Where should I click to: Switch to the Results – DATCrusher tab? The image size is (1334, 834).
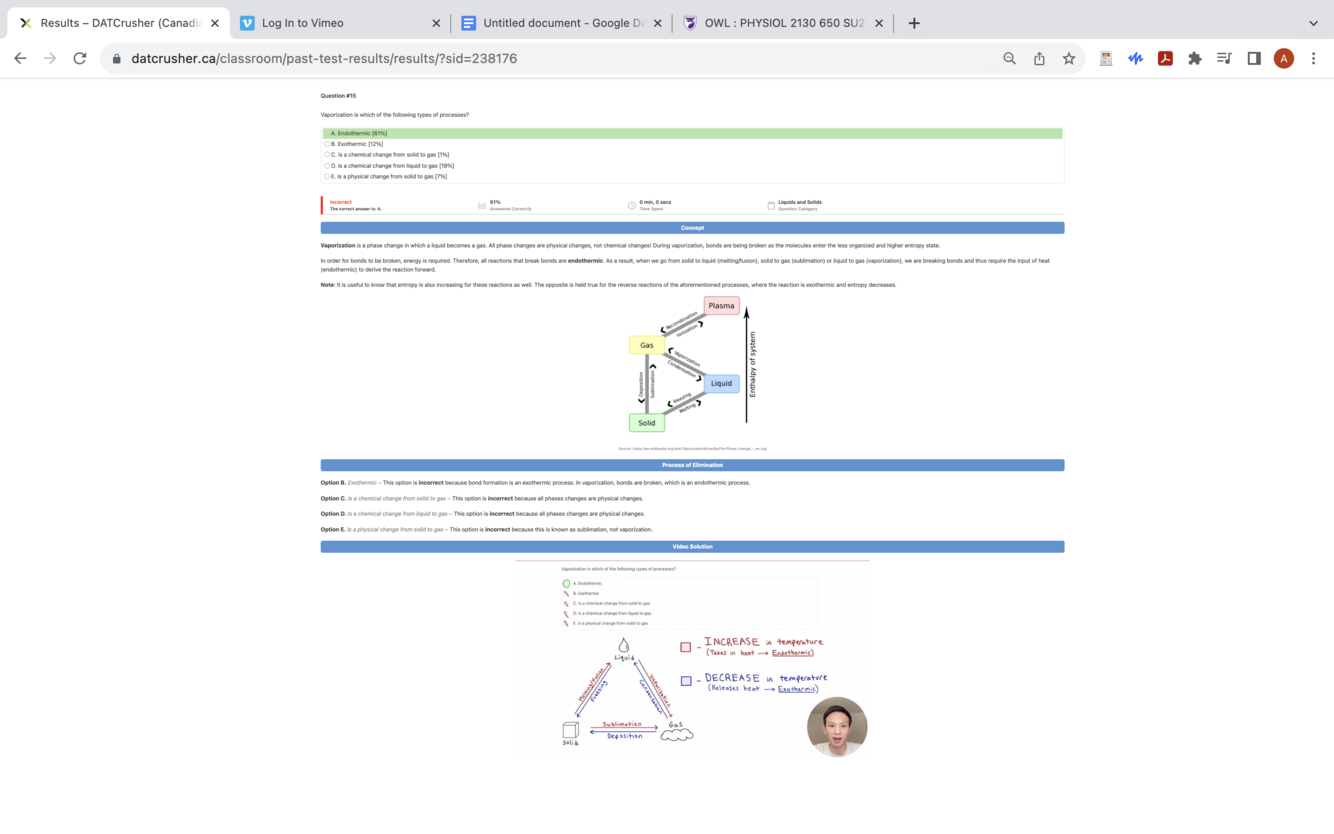click(118, 23)
